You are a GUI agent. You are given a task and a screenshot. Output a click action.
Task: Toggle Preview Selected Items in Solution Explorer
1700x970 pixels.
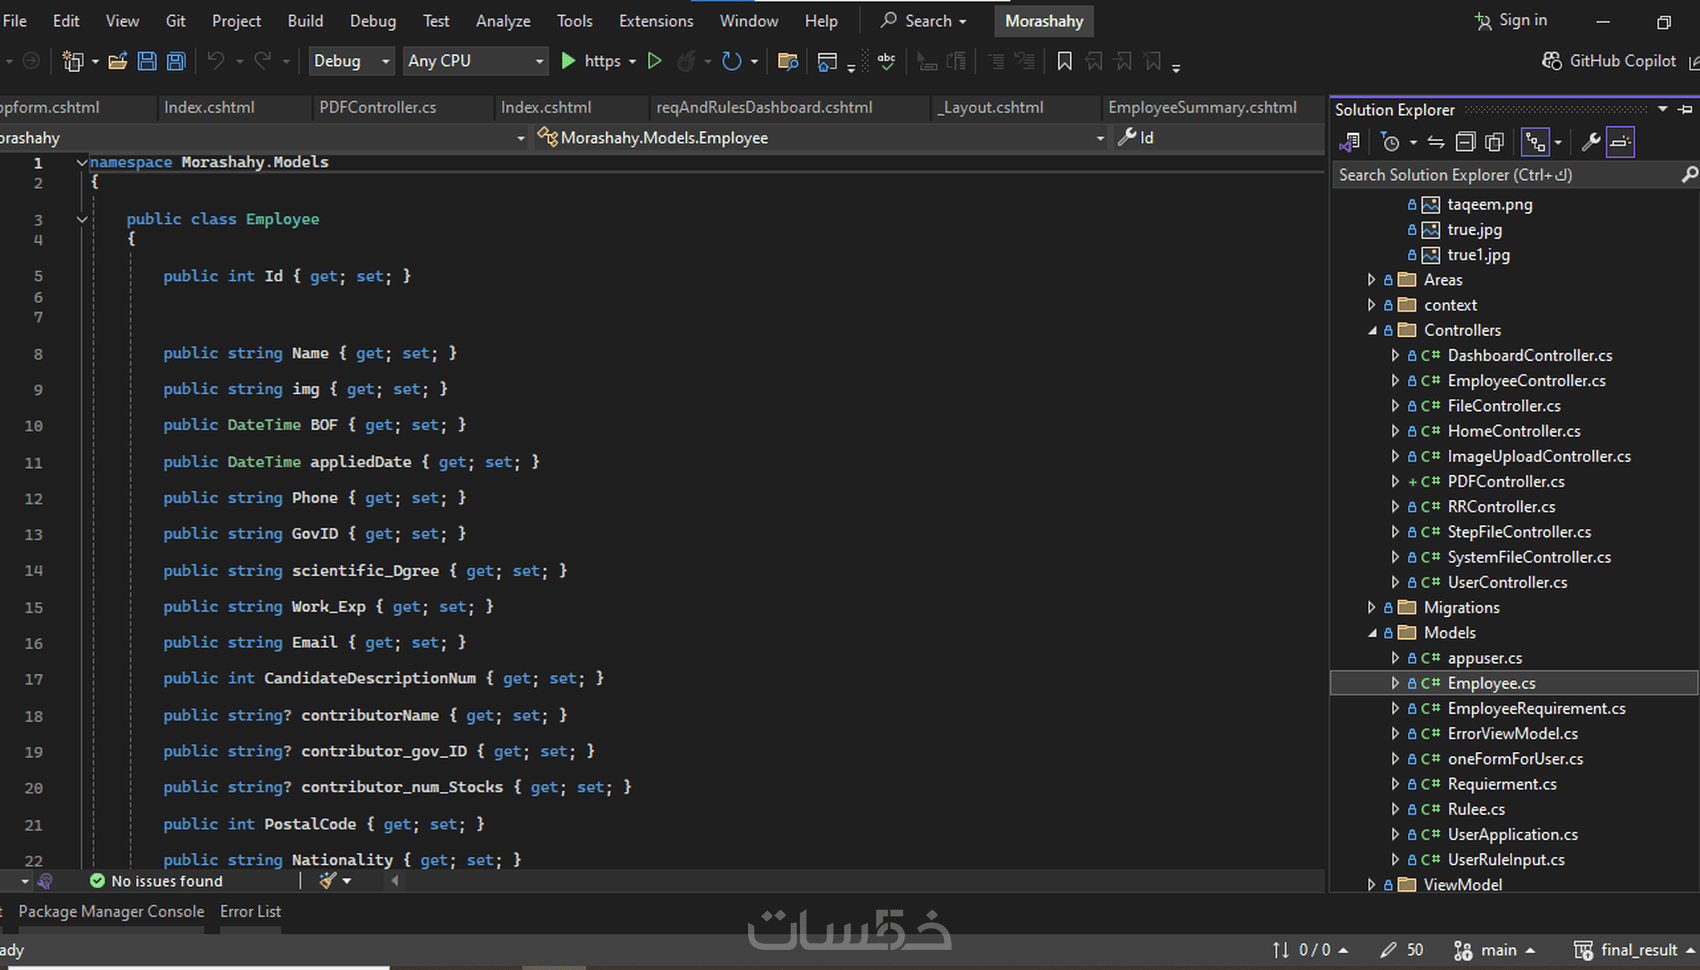coord(1620,143)
